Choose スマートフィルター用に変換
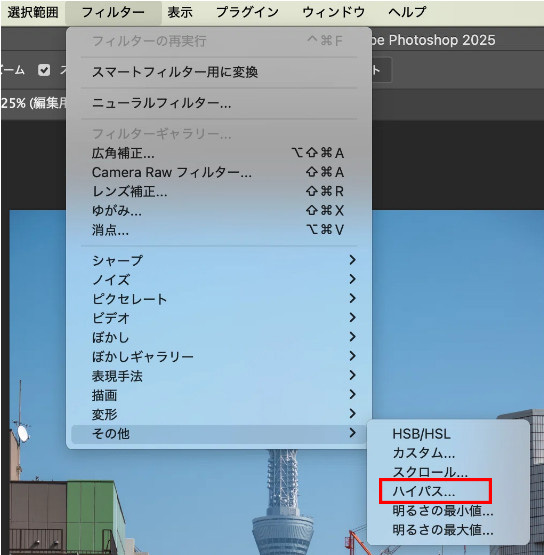This screenshot has width=544, height=555. click(x=219, y=72)
